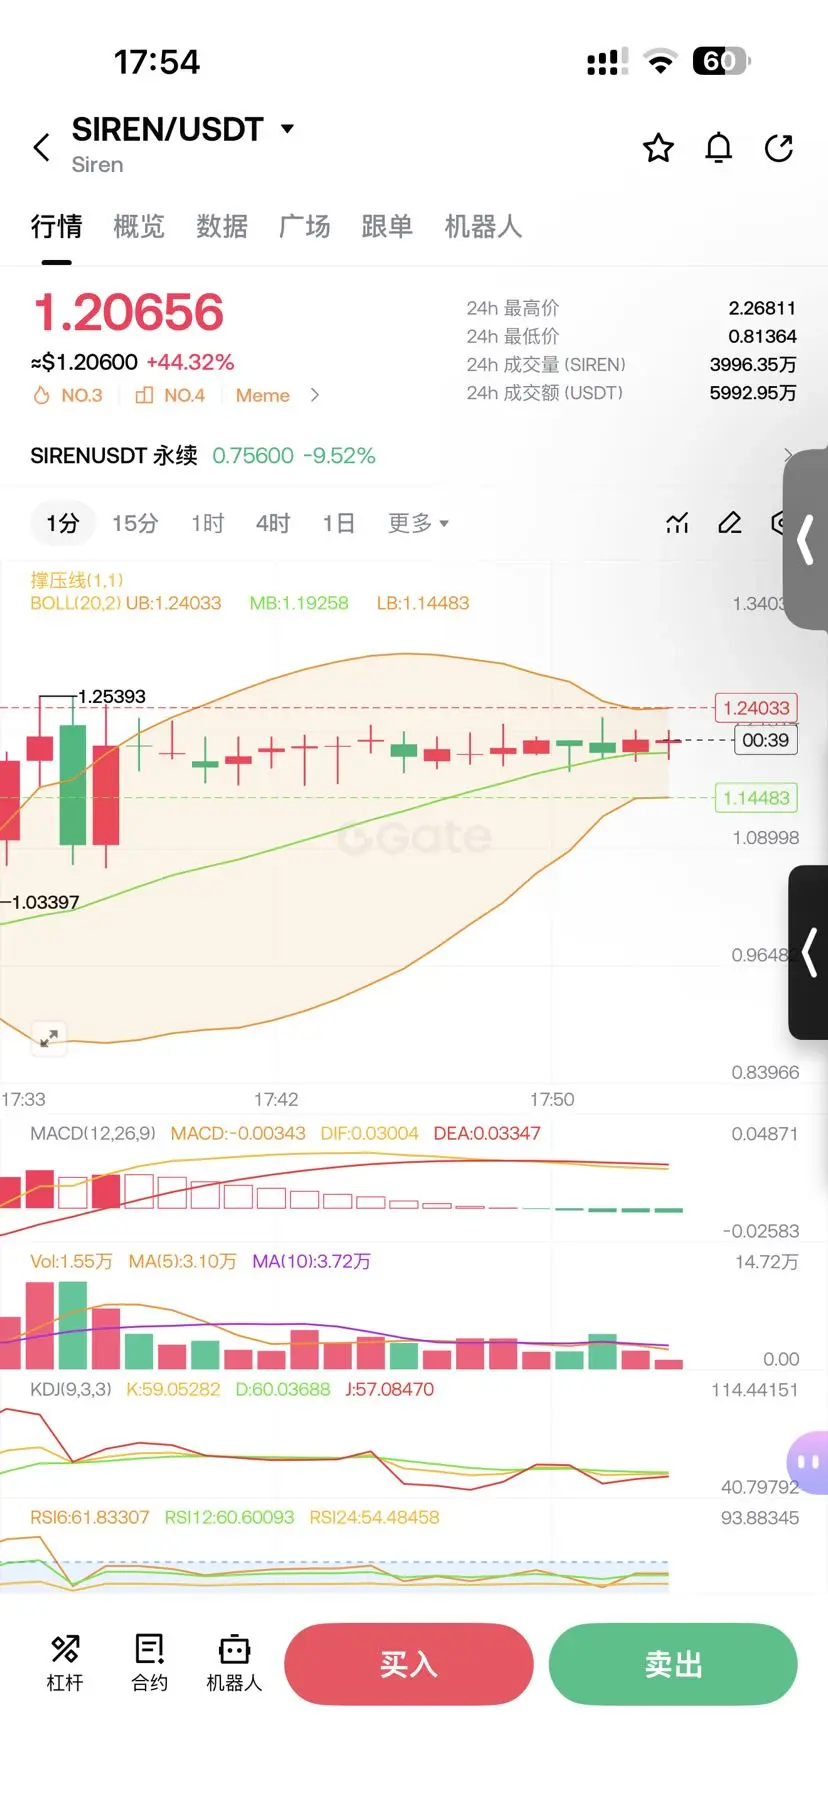Tap the 1.14483 lower band price tag
The image size is (828, 1800).
pos(755,798)
